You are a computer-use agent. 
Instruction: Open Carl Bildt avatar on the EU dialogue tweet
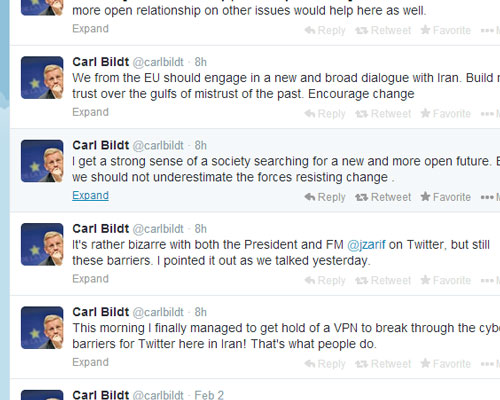tap(42, 77)
